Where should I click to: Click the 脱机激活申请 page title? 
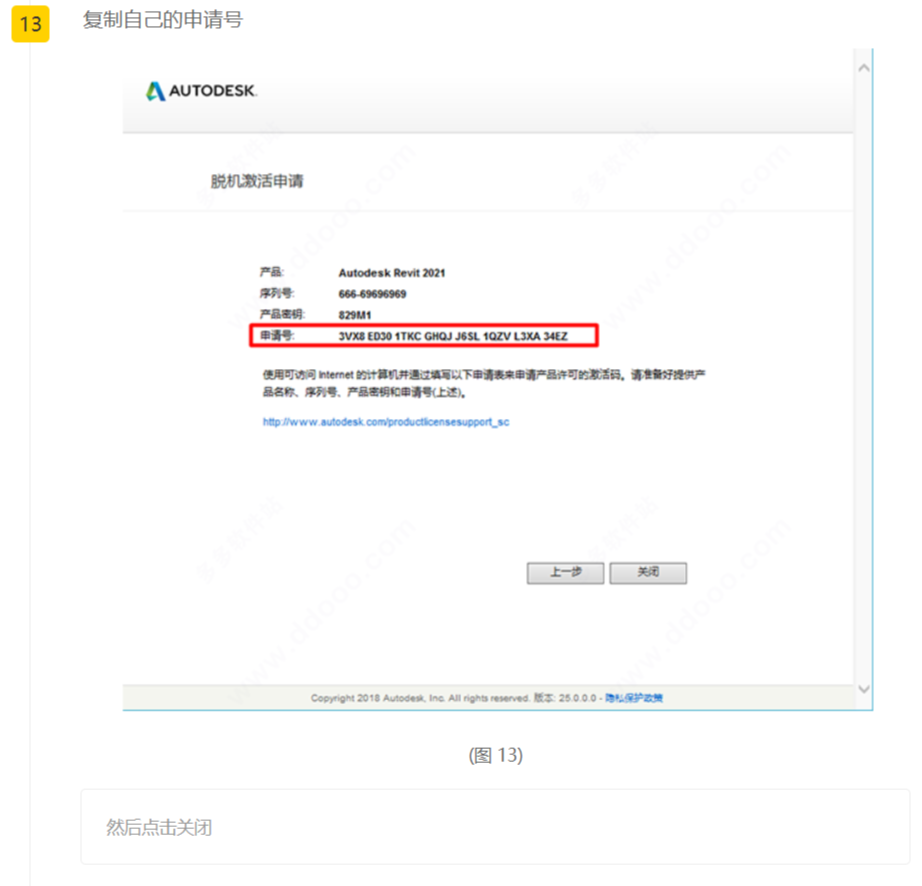pos(257,182)
